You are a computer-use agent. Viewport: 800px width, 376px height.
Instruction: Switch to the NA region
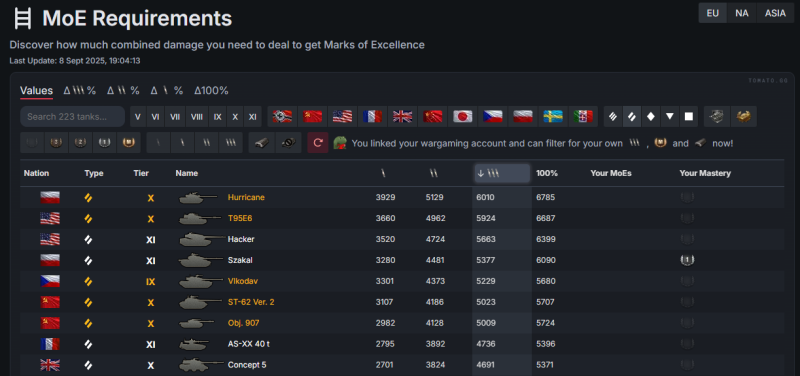click(x=742, y=13)
